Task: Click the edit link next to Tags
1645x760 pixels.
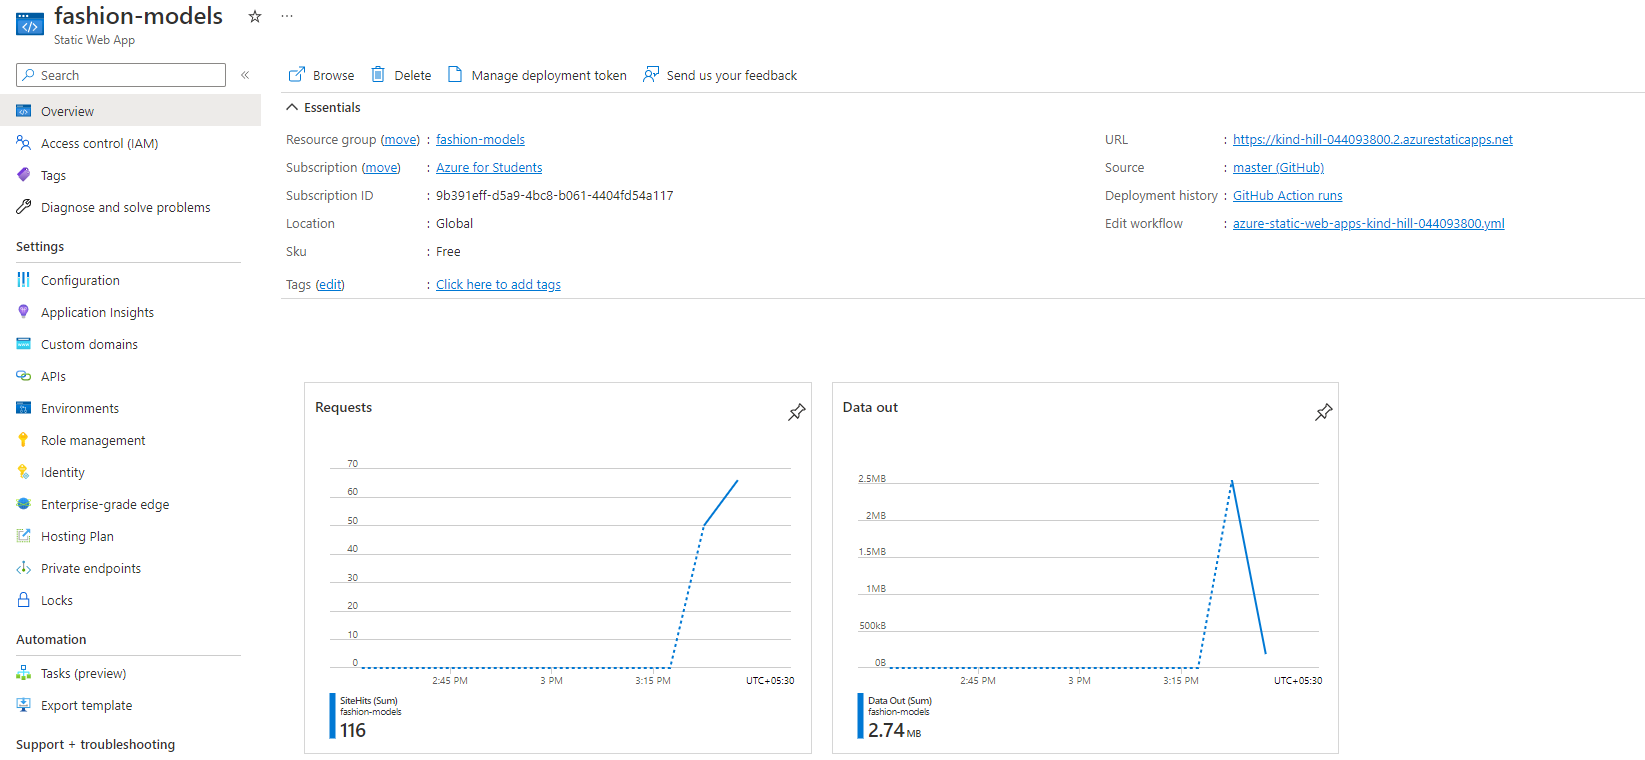Action: coord(330,285)
